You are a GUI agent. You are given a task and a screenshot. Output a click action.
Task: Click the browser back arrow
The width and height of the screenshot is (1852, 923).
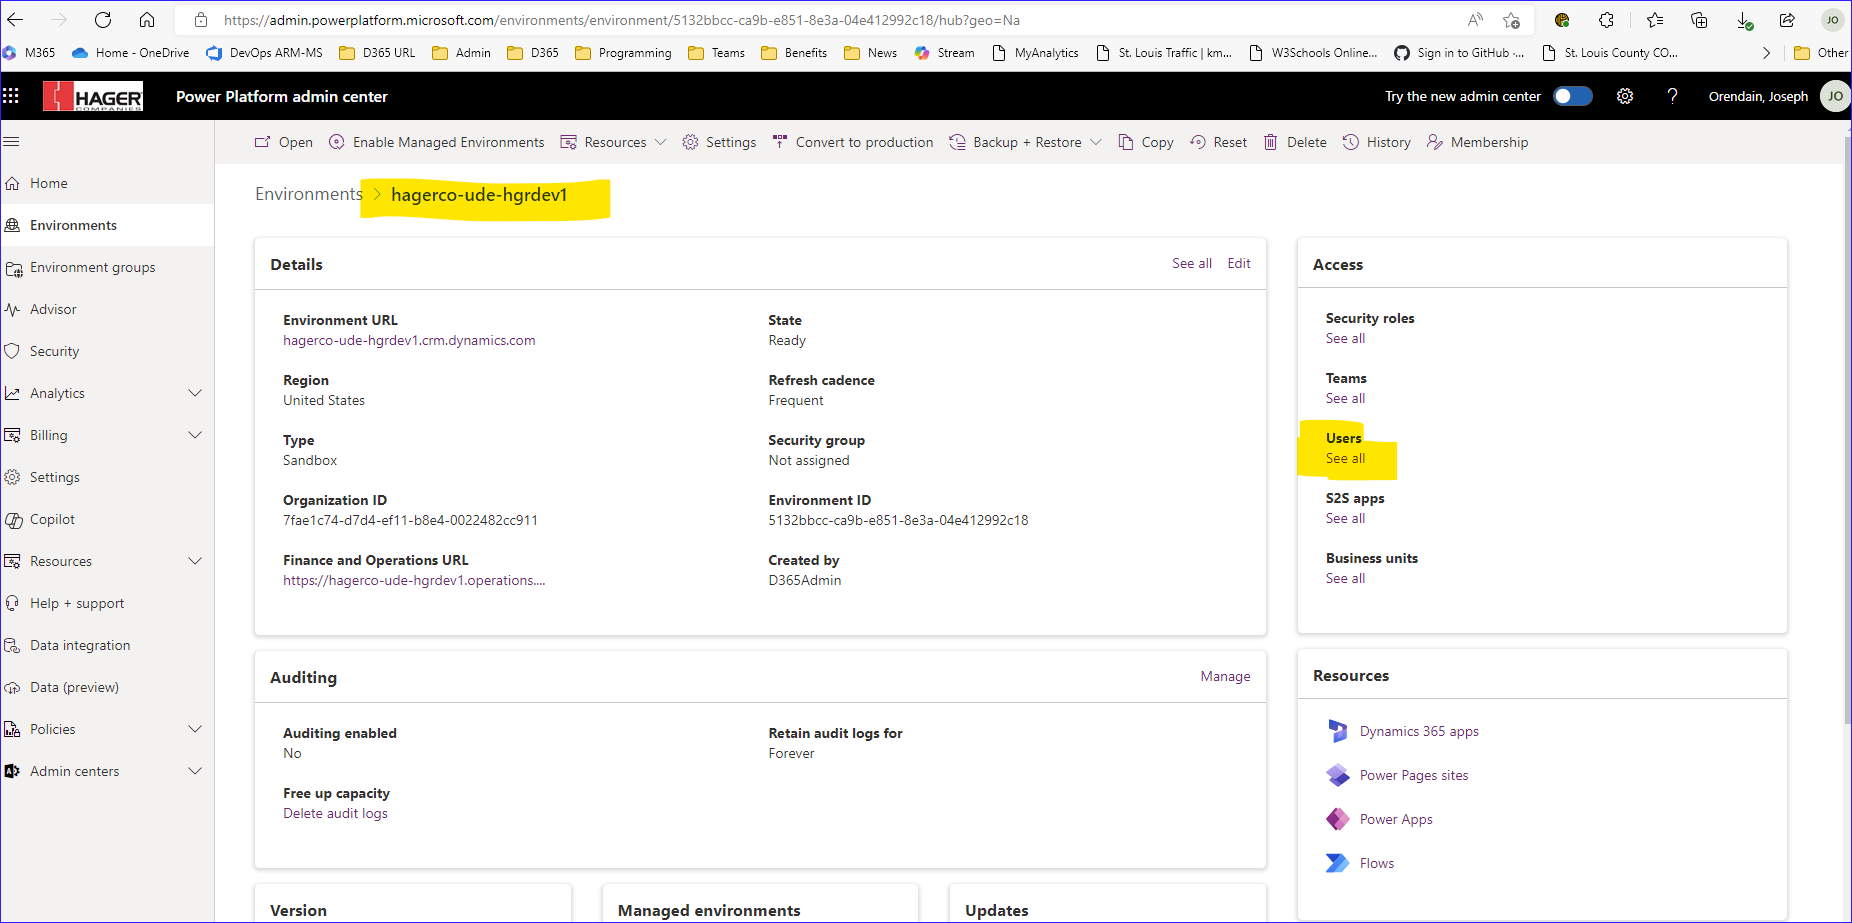pos(15,20)
